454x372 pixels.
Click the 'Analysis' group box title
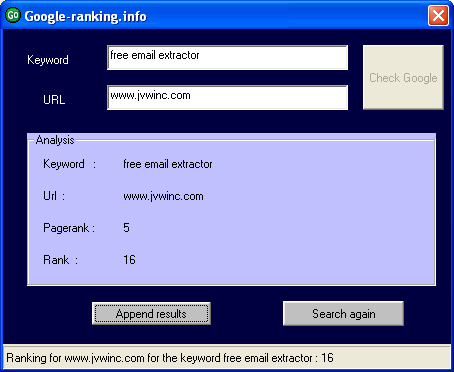(55, 140)
